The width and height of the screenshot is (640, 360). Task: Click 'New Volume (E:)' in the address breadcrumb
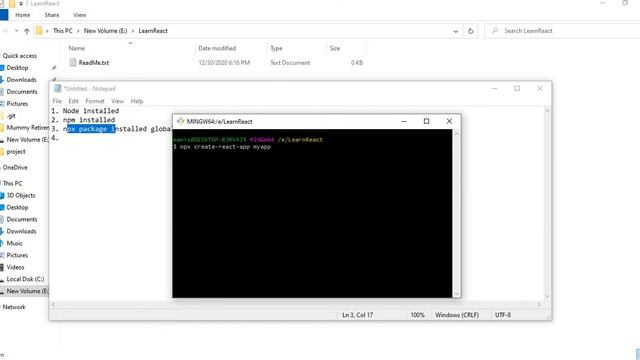pos(105,31)
